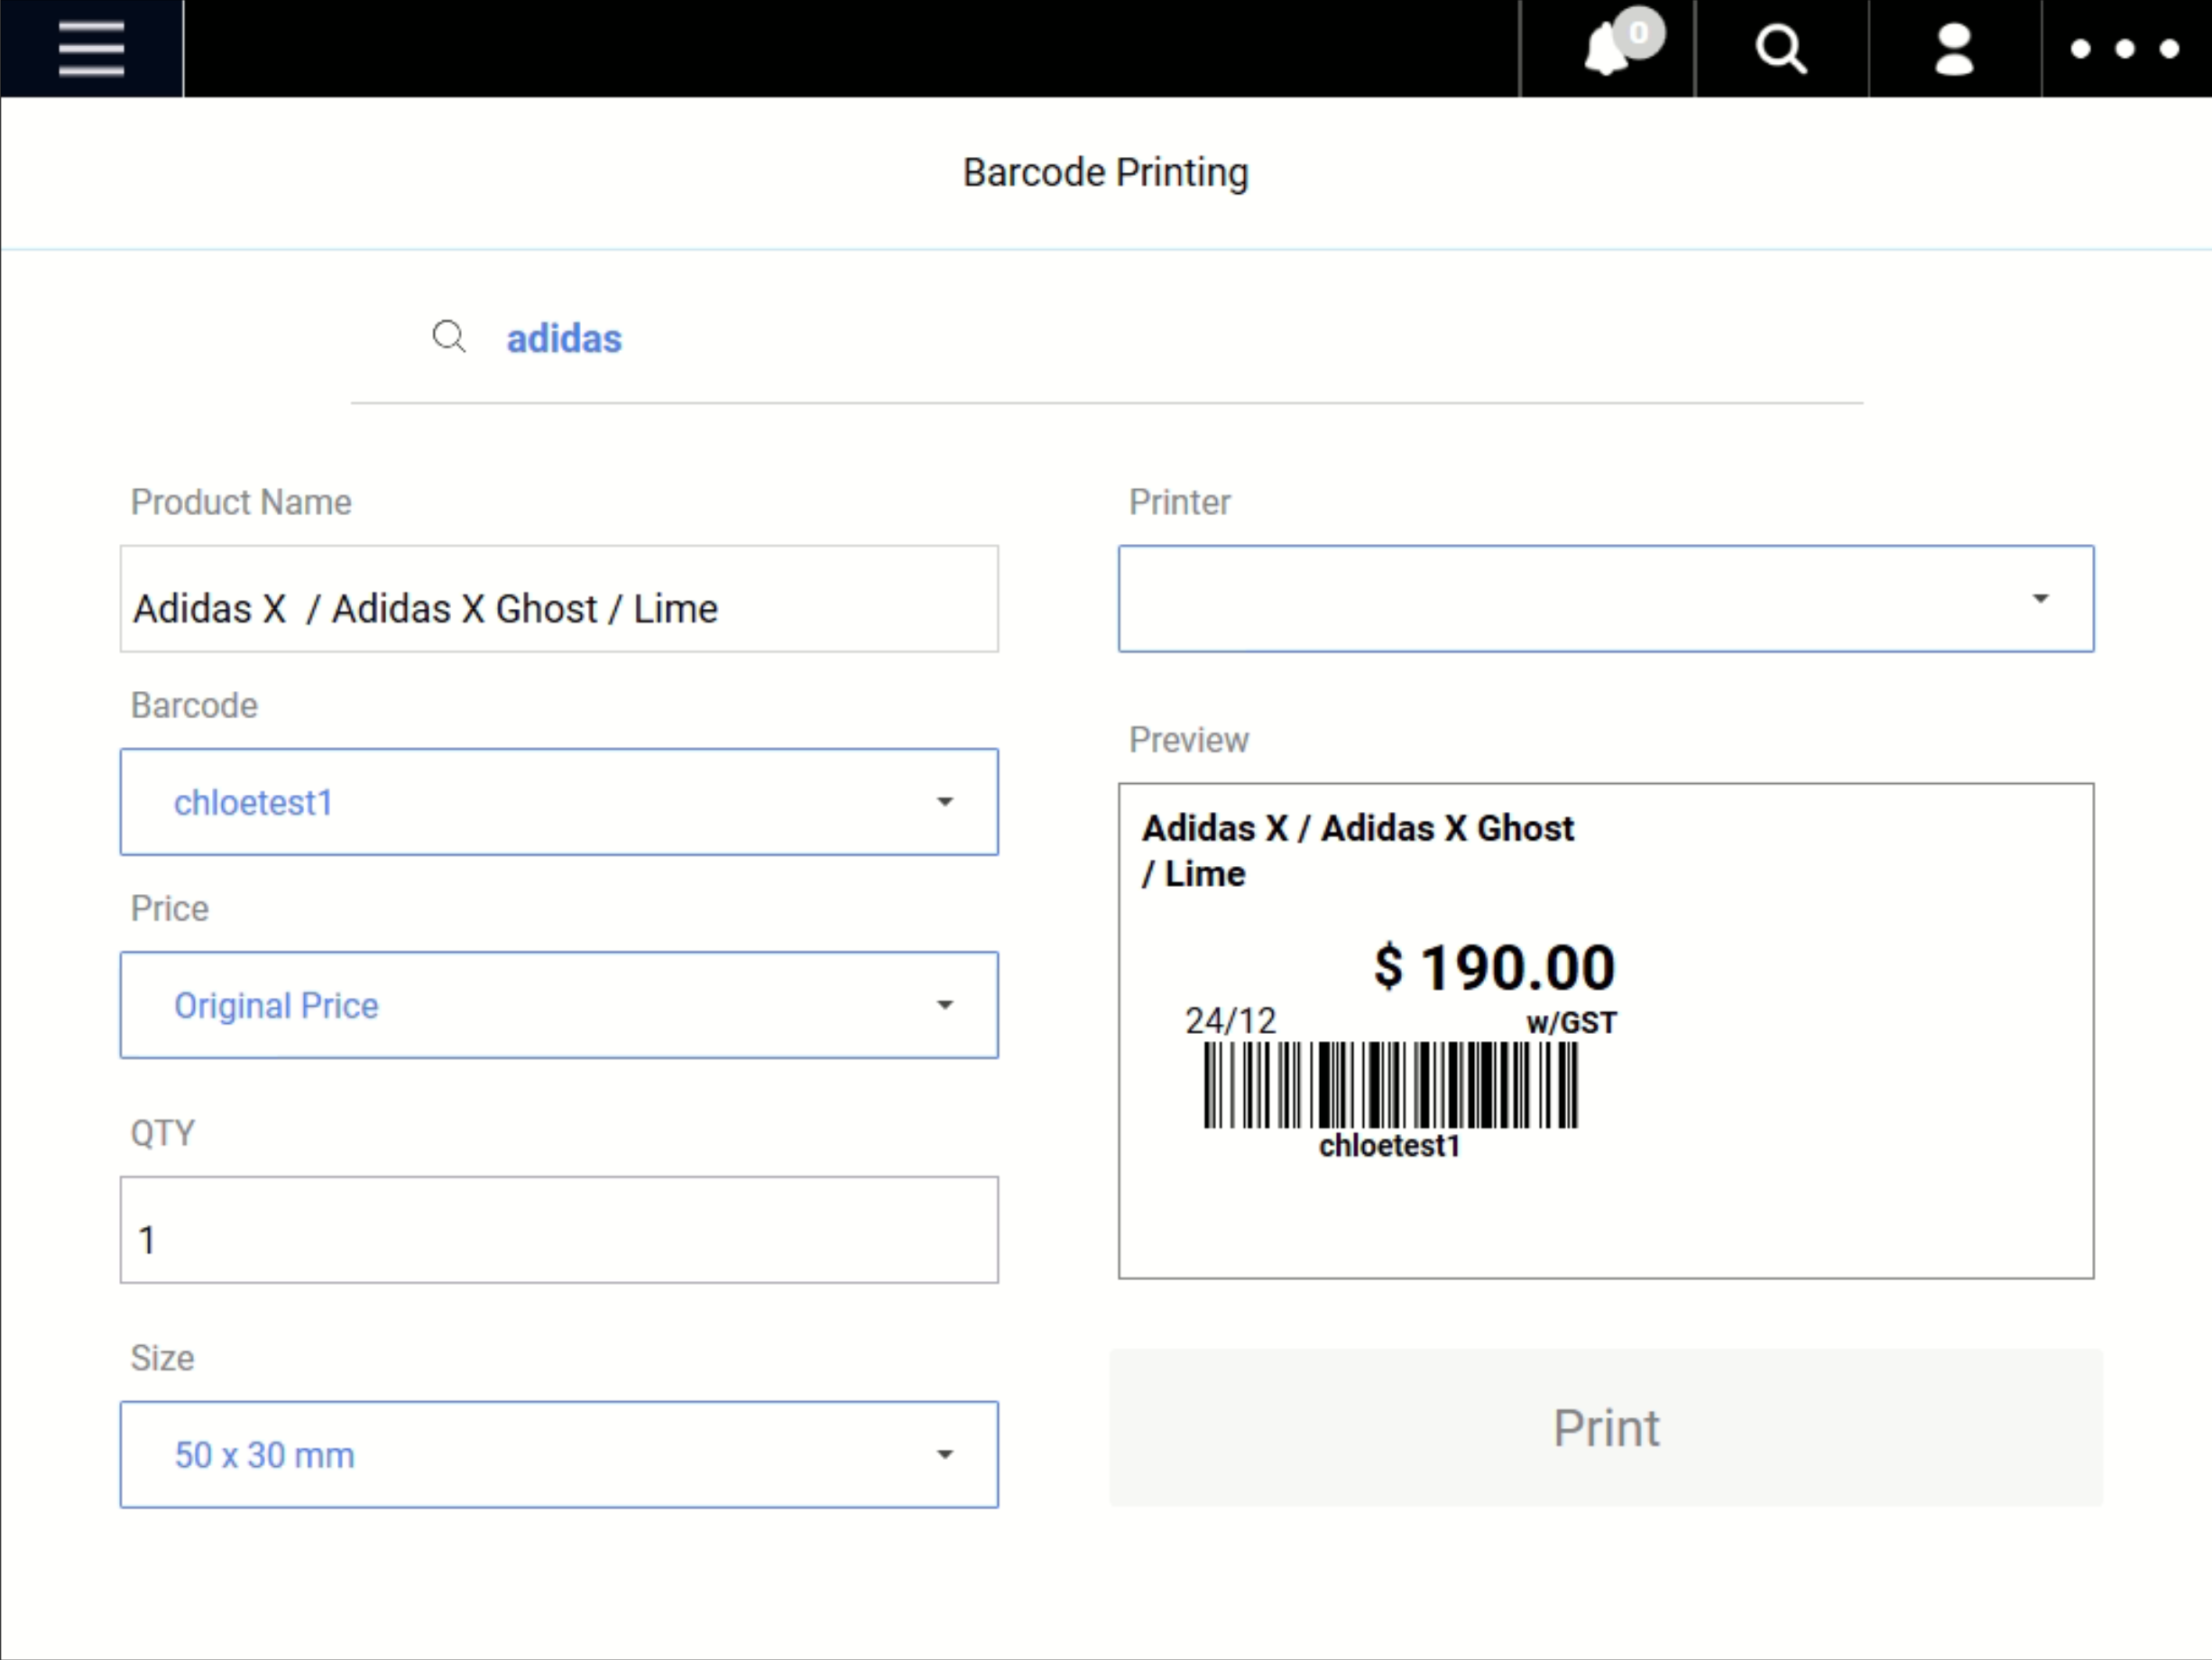Click the 24/12 date in preview

[x=1231, y=1021]
